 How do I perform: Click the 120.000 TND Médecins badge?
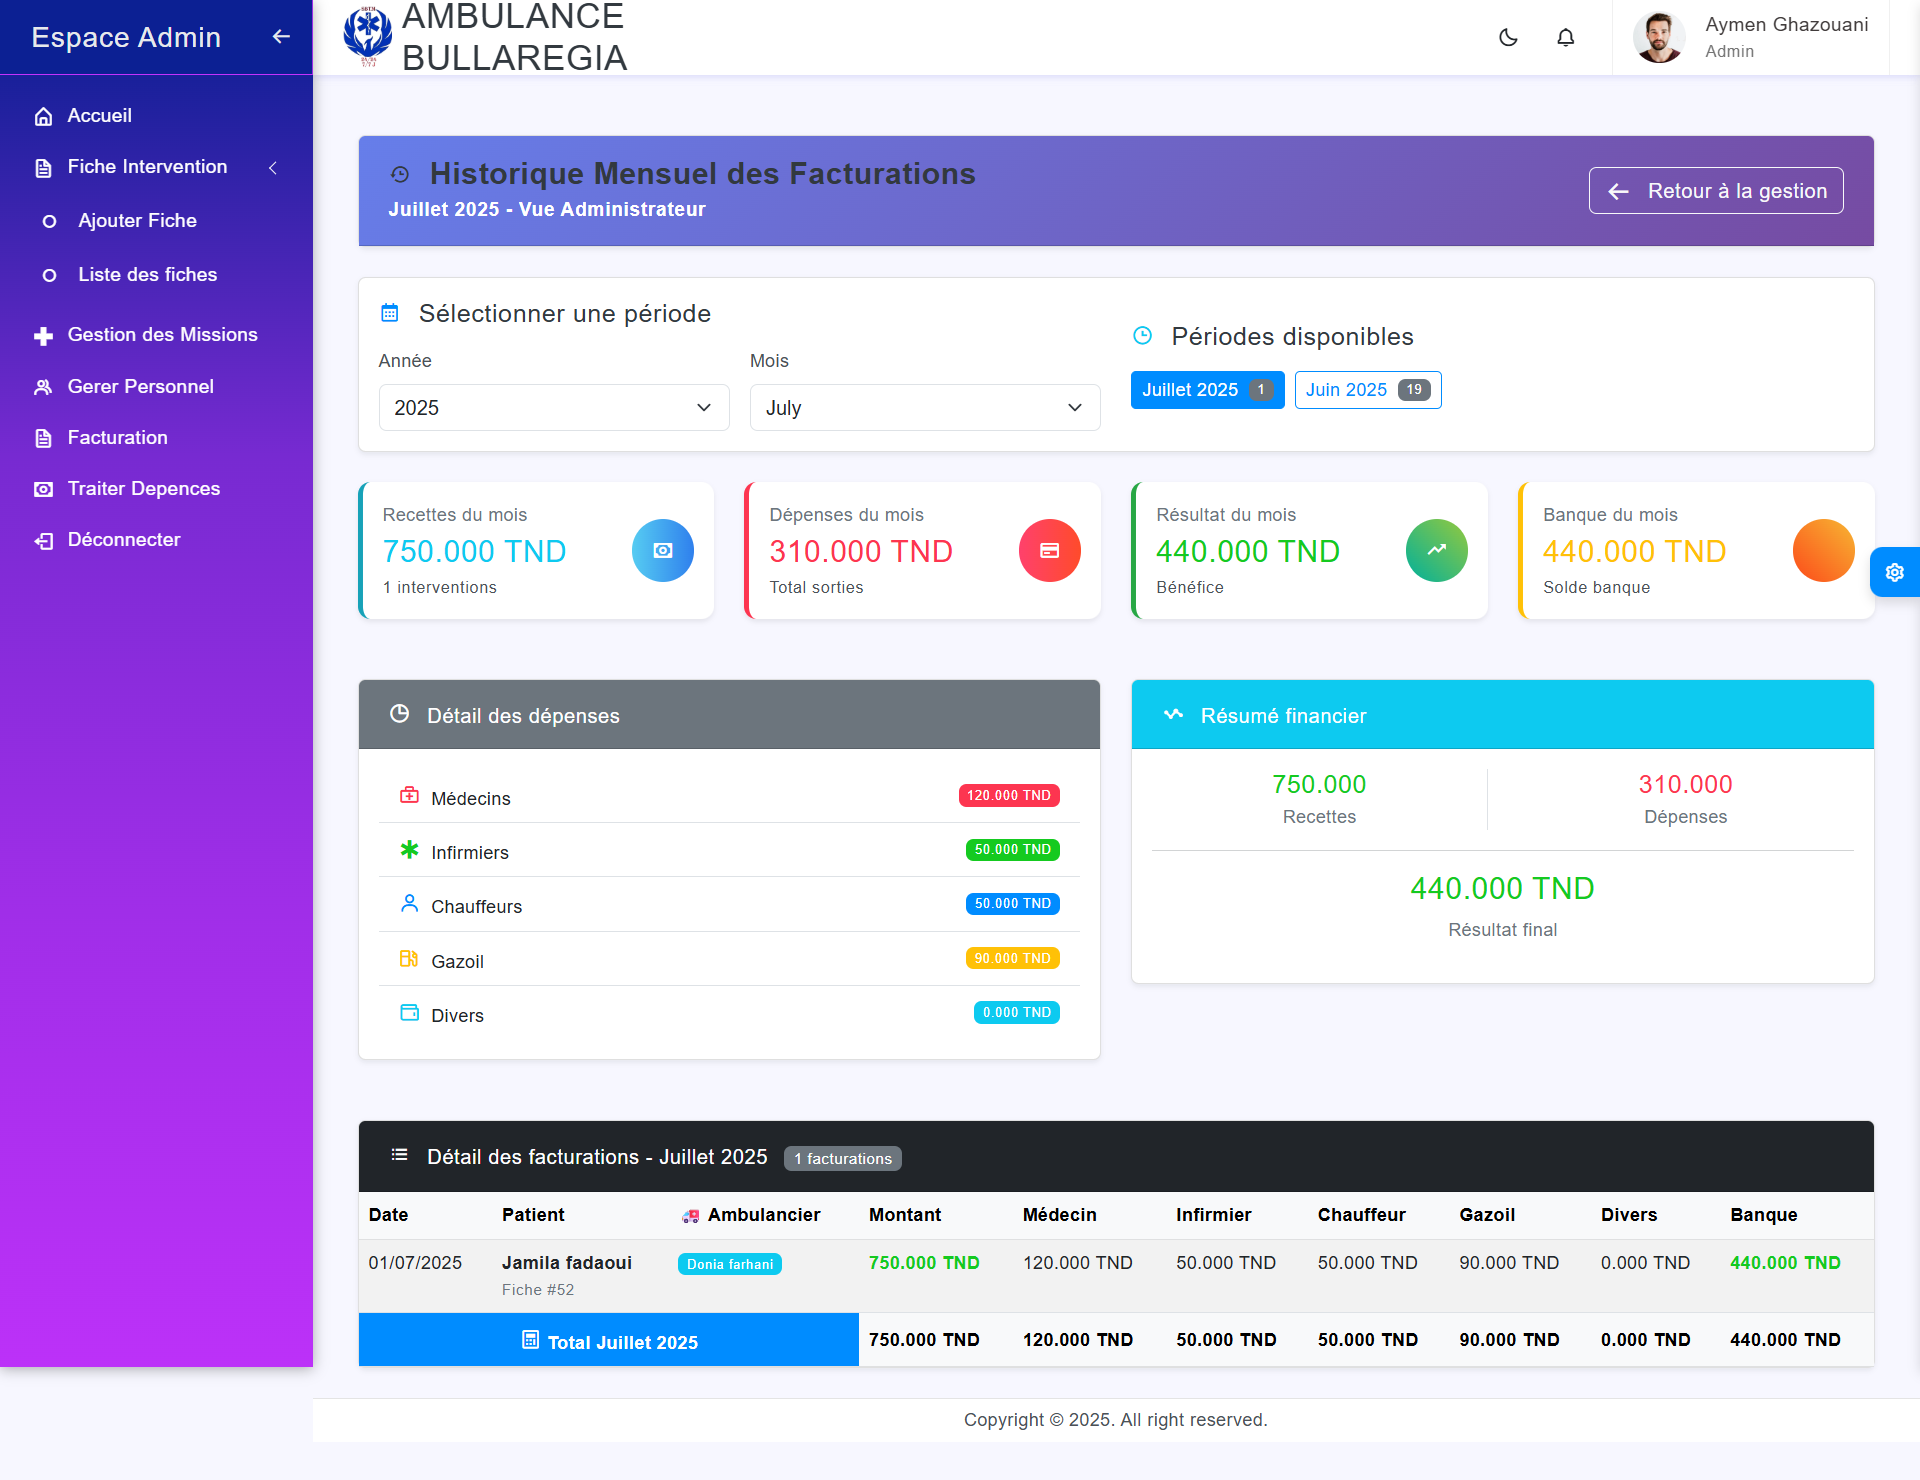point(1009,796)
